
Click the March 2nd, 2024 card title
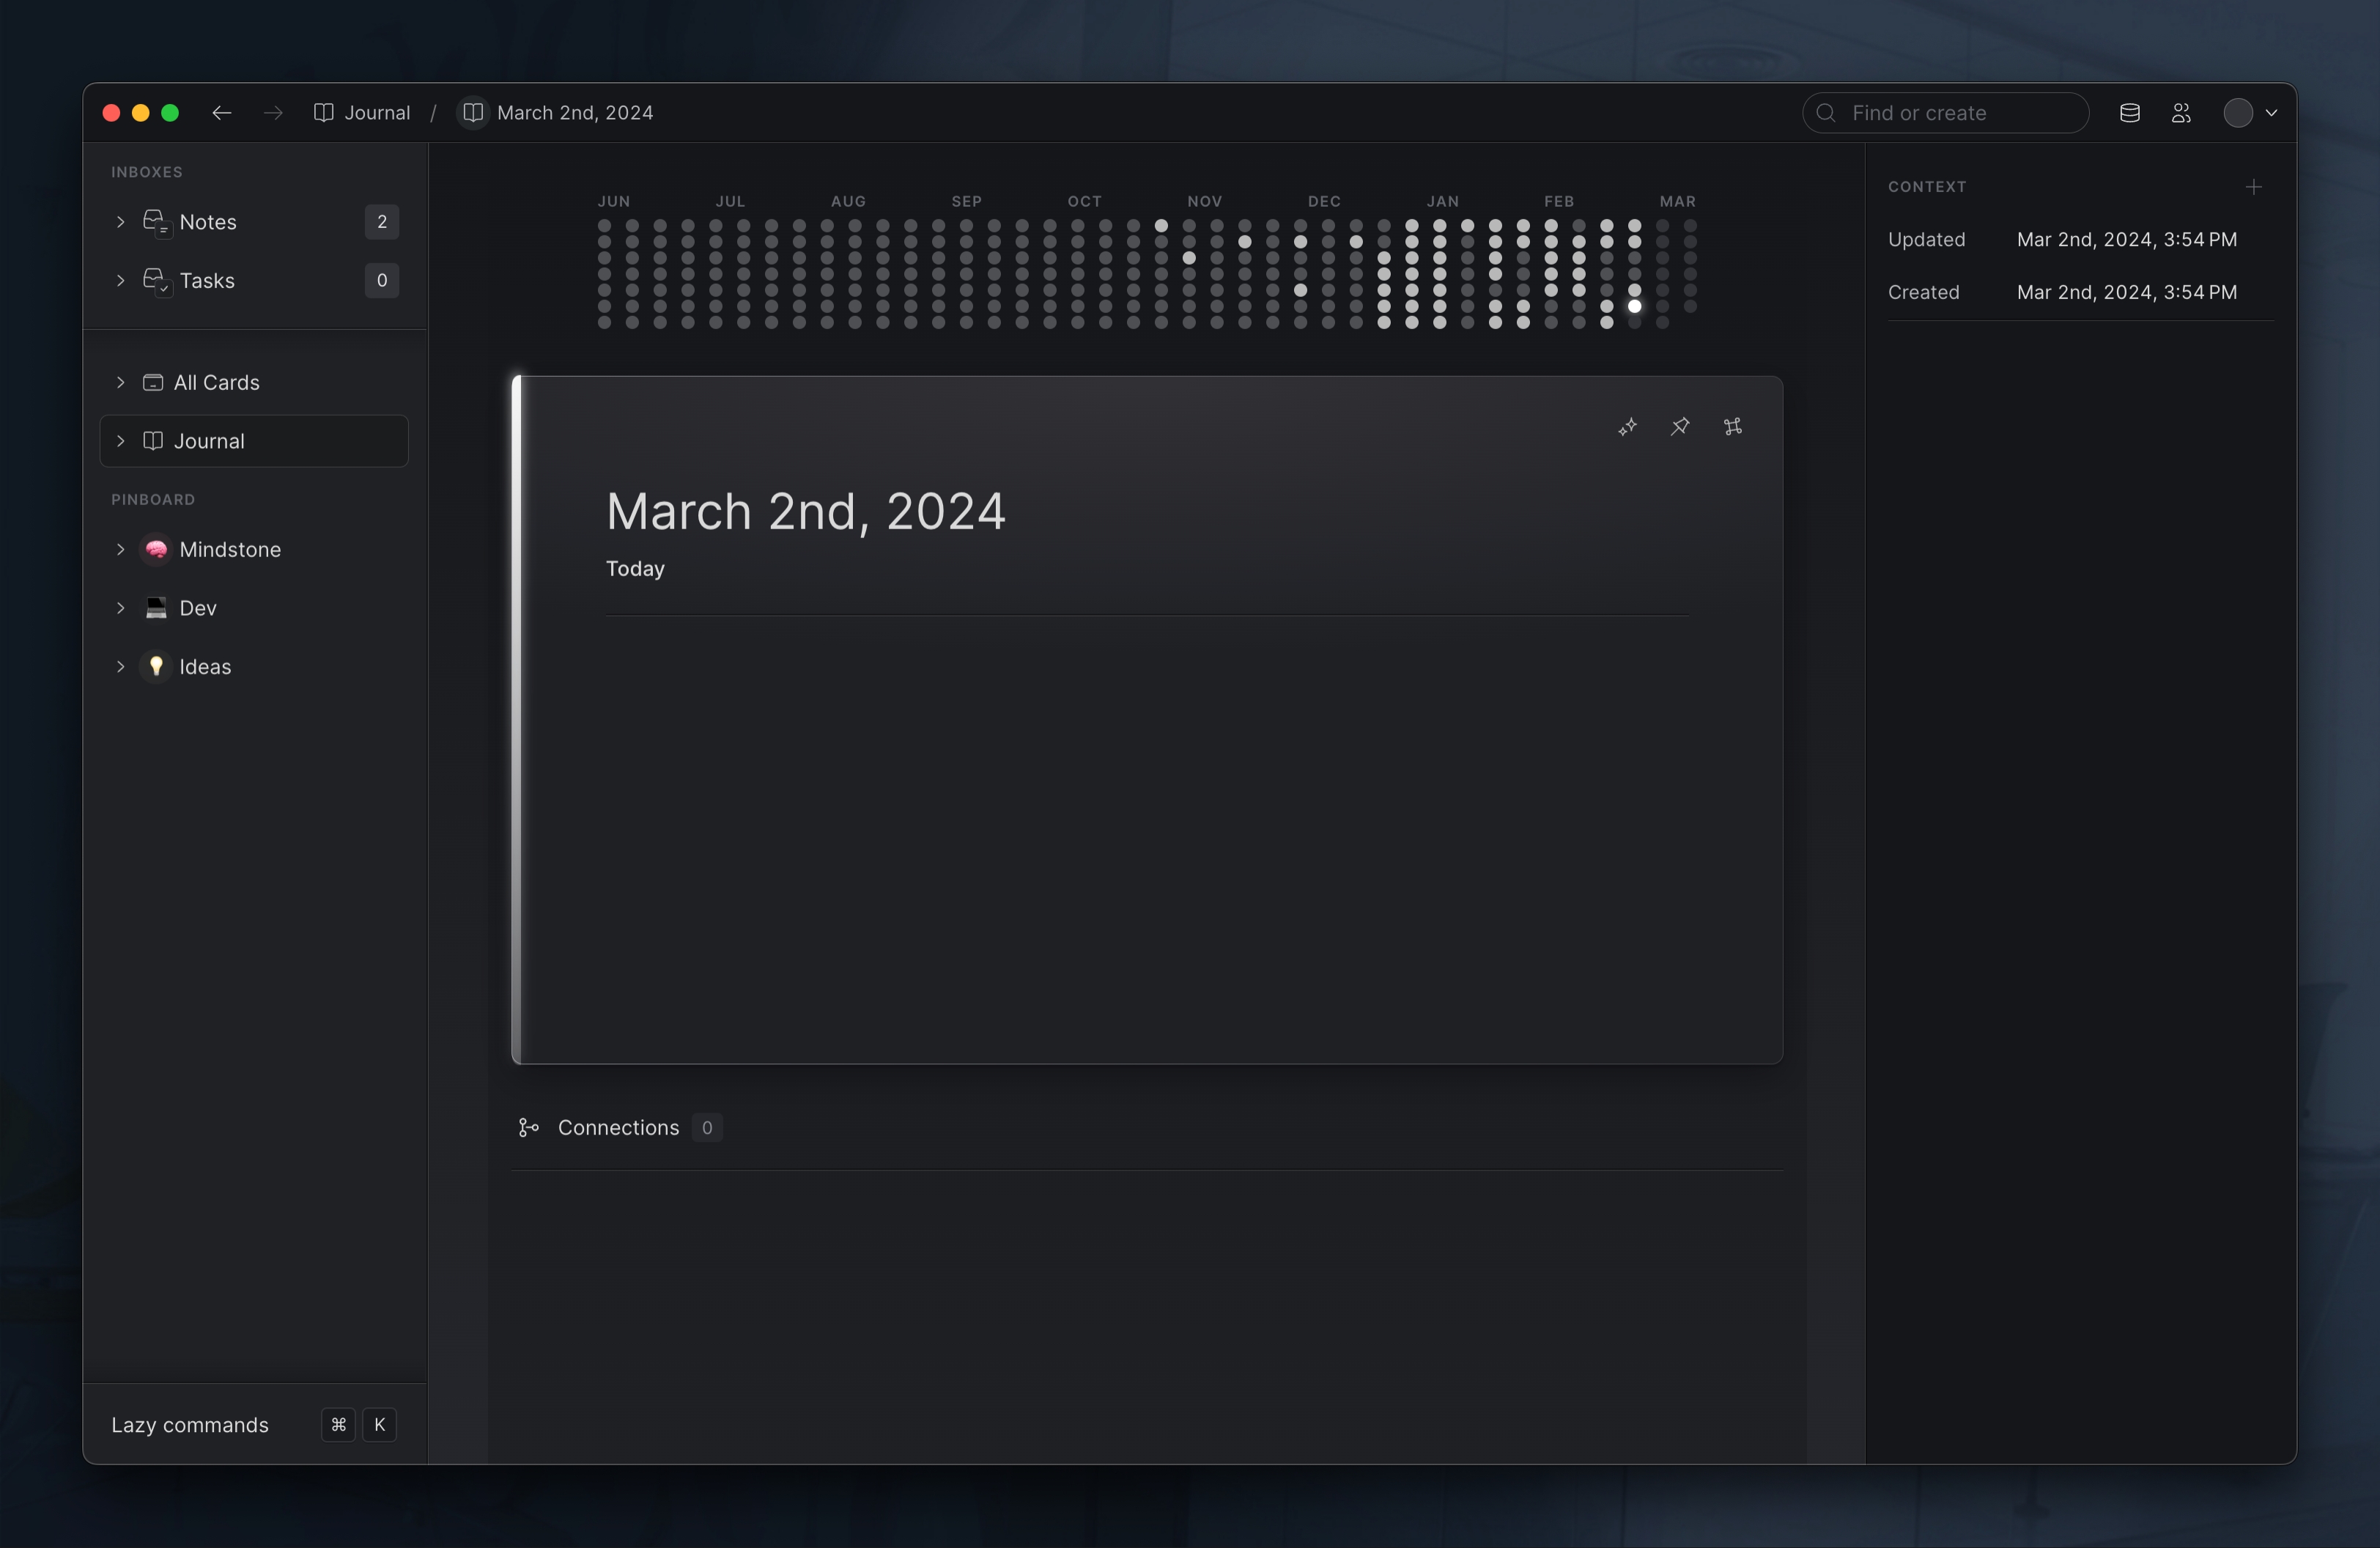point(806,511)
